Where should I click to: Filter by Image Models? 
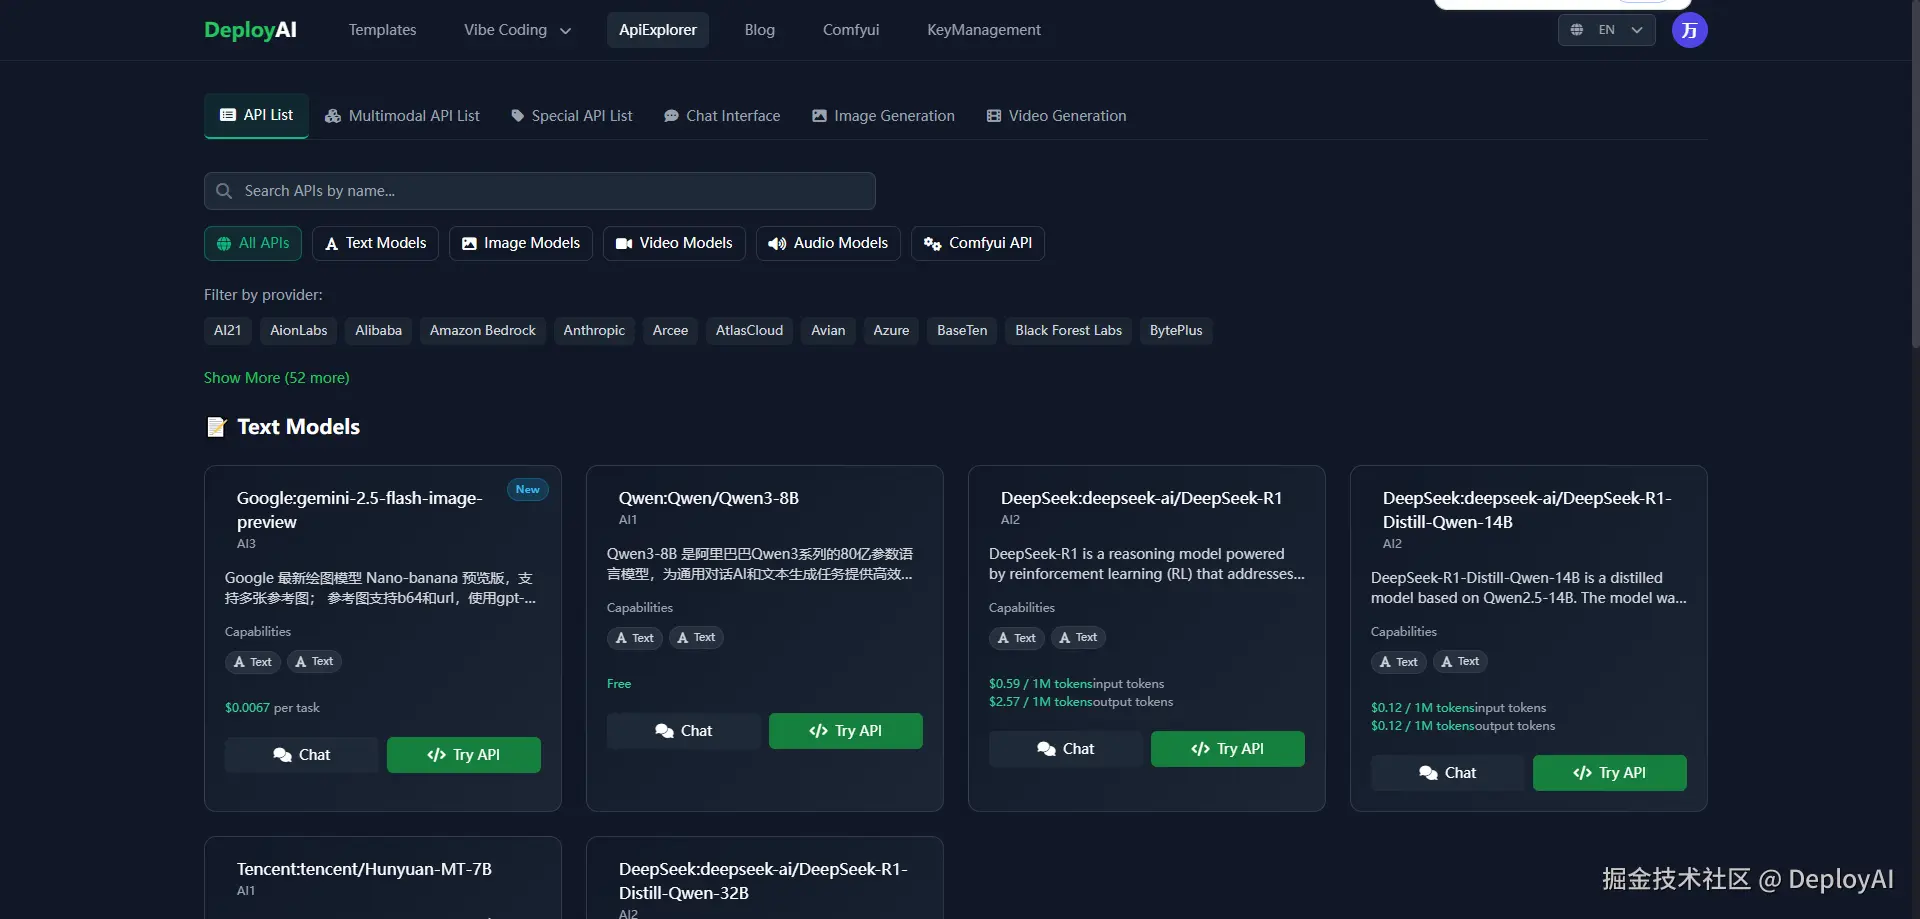point(521,243)
